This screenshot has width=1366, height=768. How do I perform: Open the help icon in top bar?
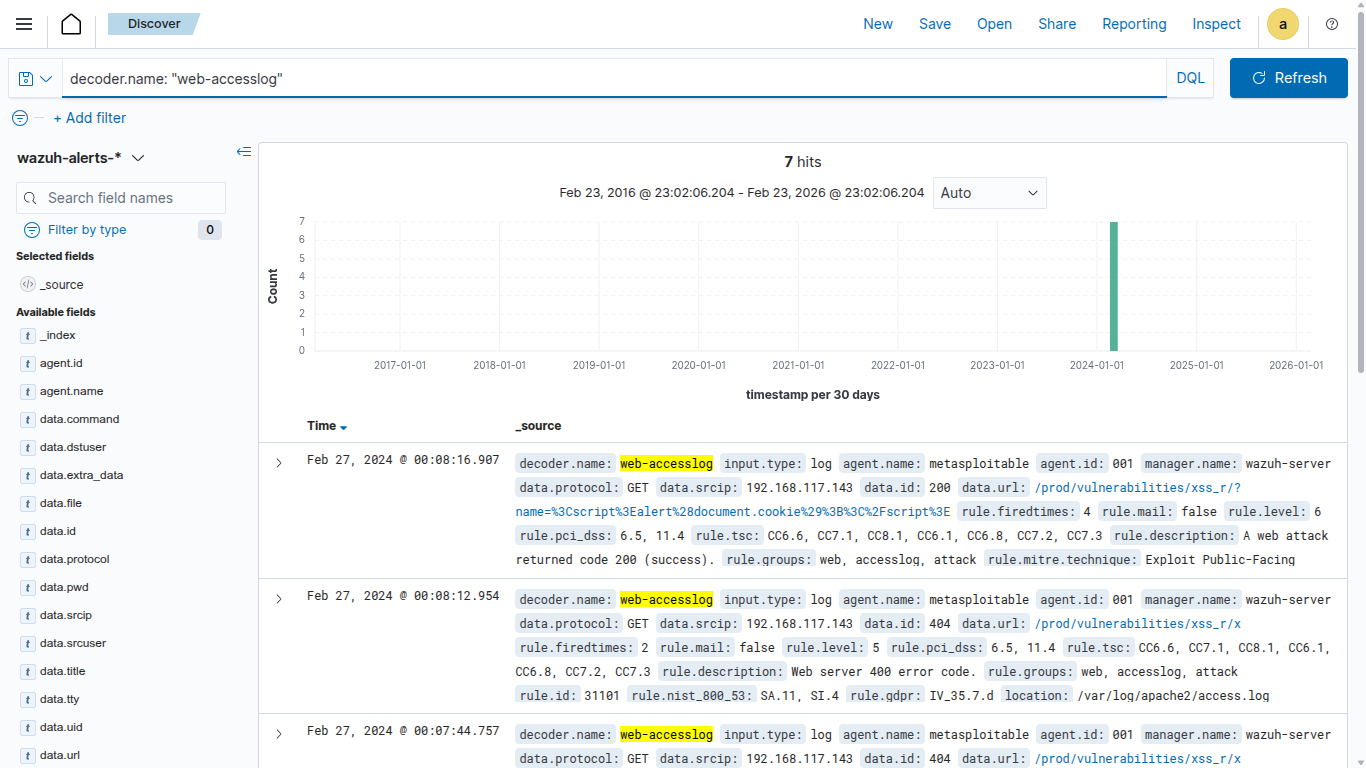pyautogui.click(x=1331, y=24)
